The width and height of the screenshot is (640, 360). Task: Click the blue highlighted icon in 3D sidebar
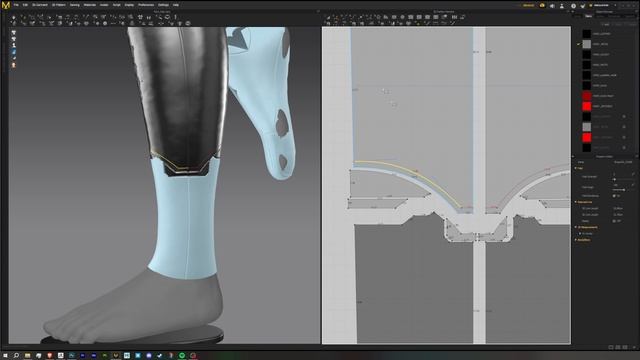[x=13, y=52]
